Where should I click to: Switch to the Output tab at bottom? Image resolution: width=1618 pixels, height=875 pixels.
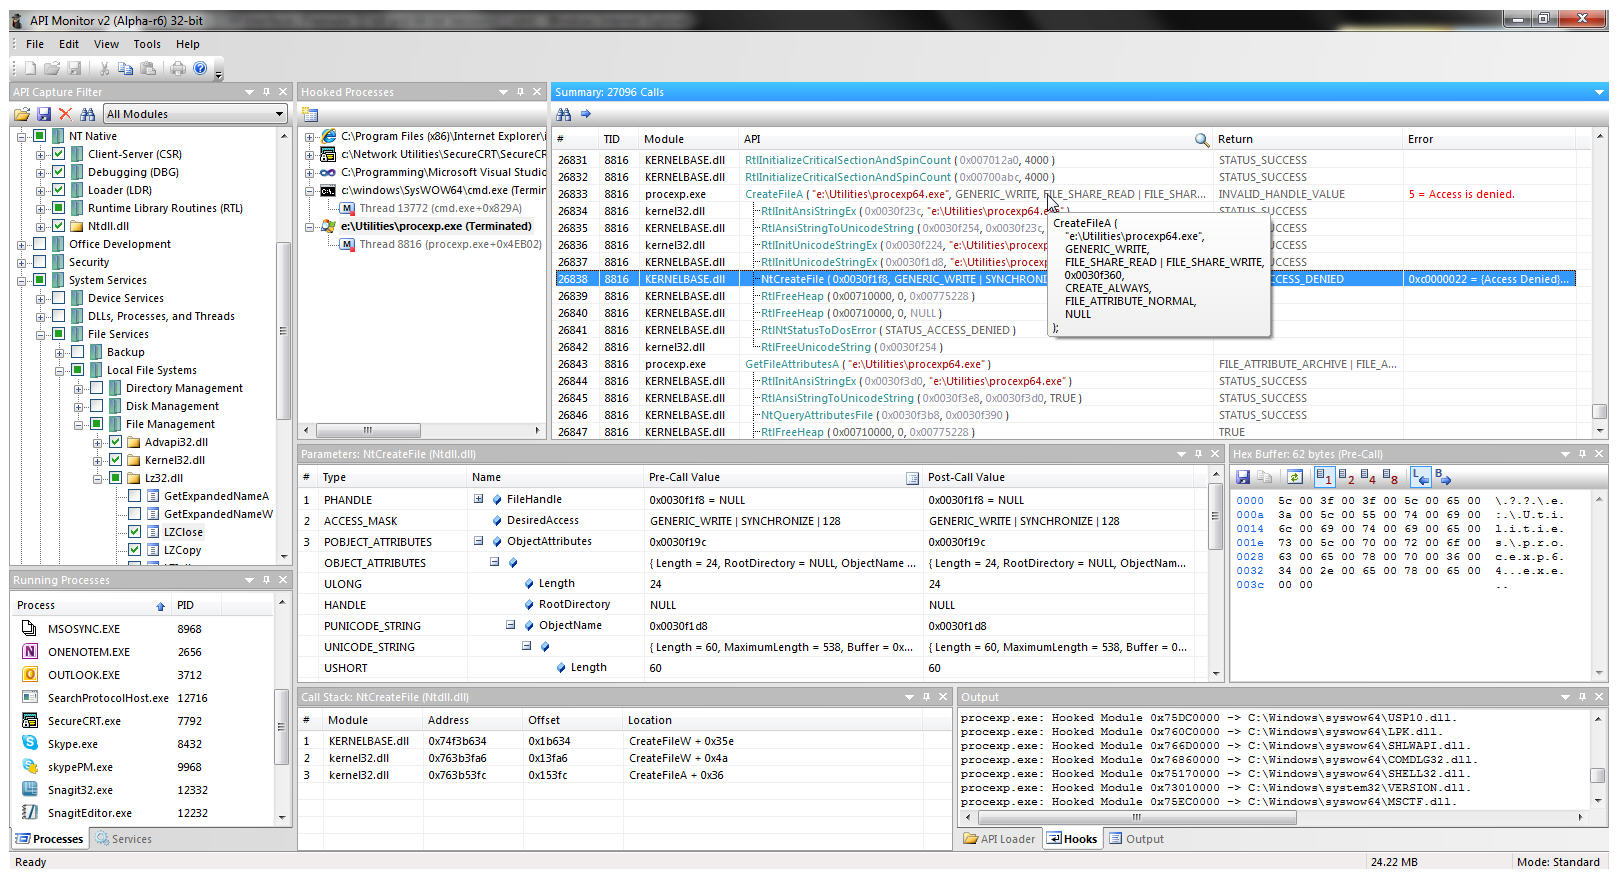[x=1136, y=839]
